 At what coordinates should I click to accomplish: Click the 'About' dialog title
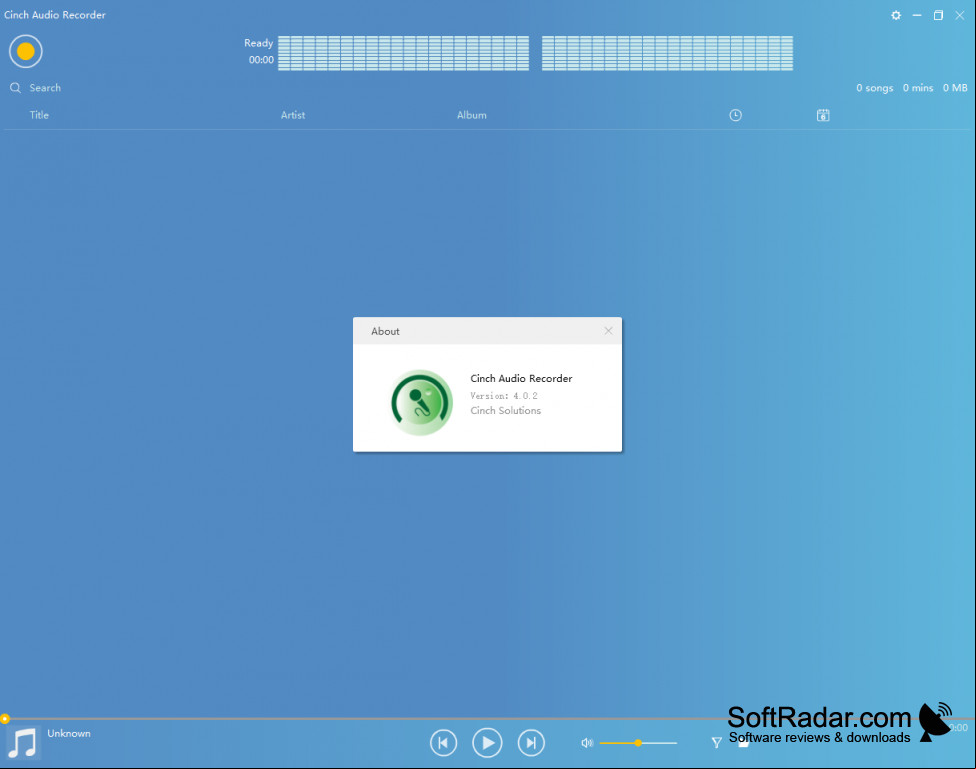385,331
